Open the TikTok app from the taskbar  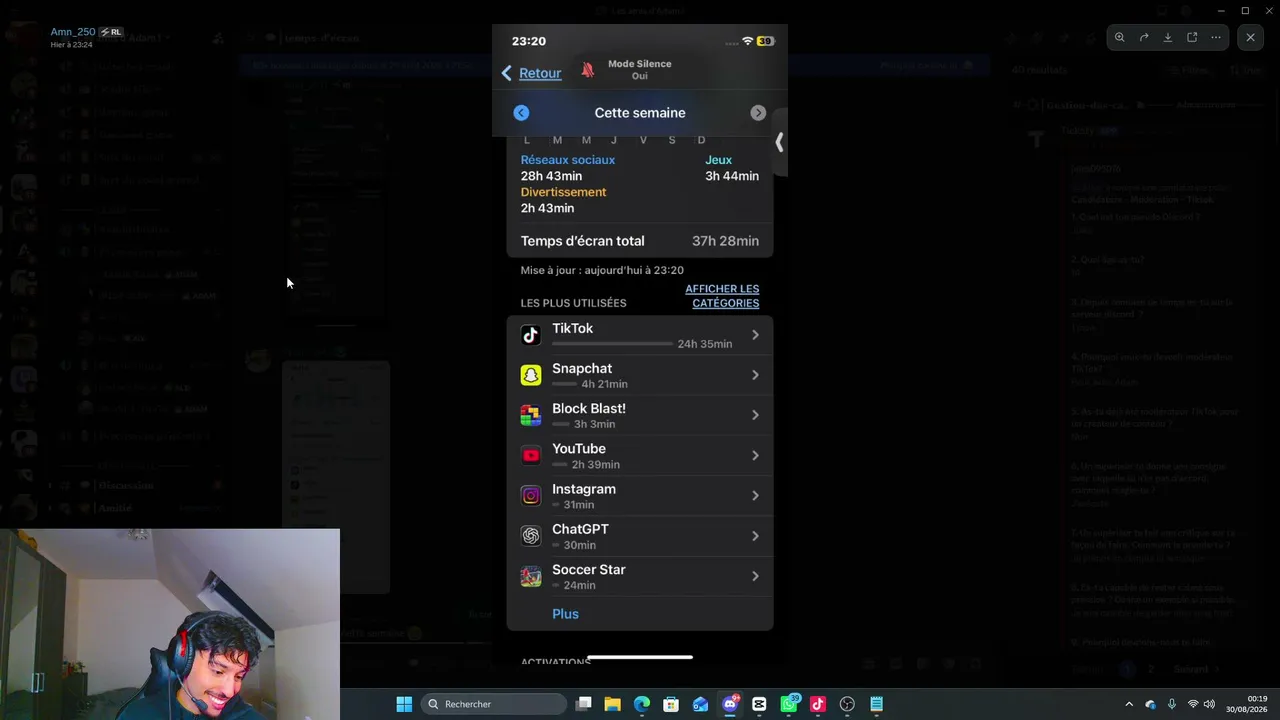coord(818,704)
